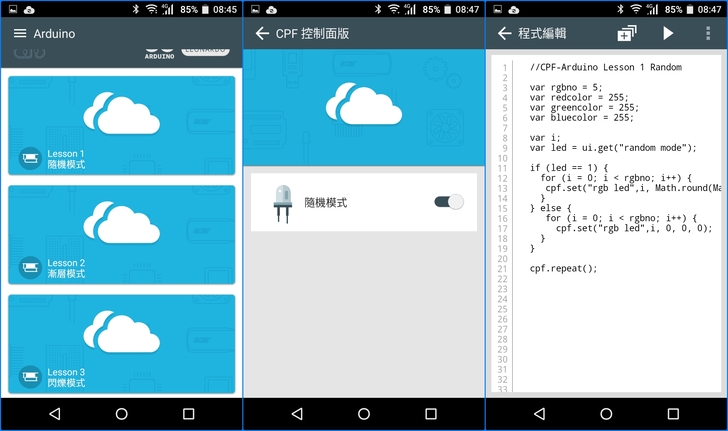Open the Lesson 1 隨機模式 card
This screenshot has width=728, height=431.
click(122, 126)
